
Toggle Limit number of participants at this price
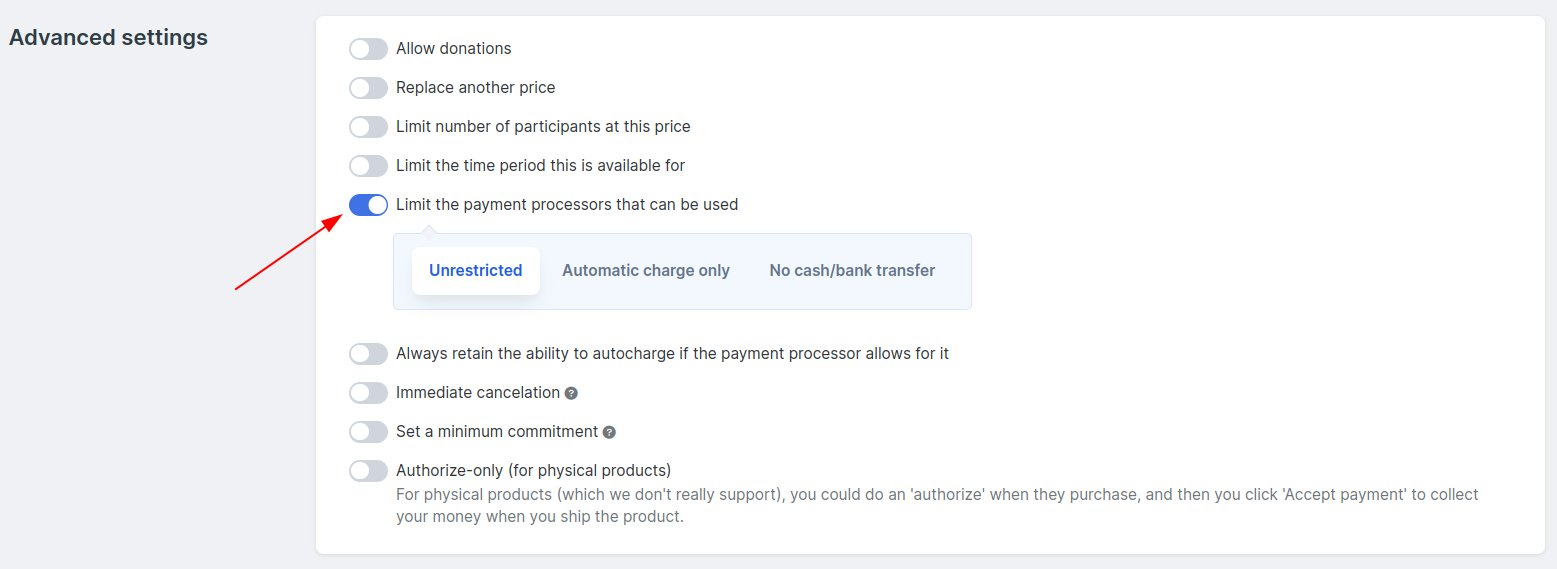click(x=368, y=127)
